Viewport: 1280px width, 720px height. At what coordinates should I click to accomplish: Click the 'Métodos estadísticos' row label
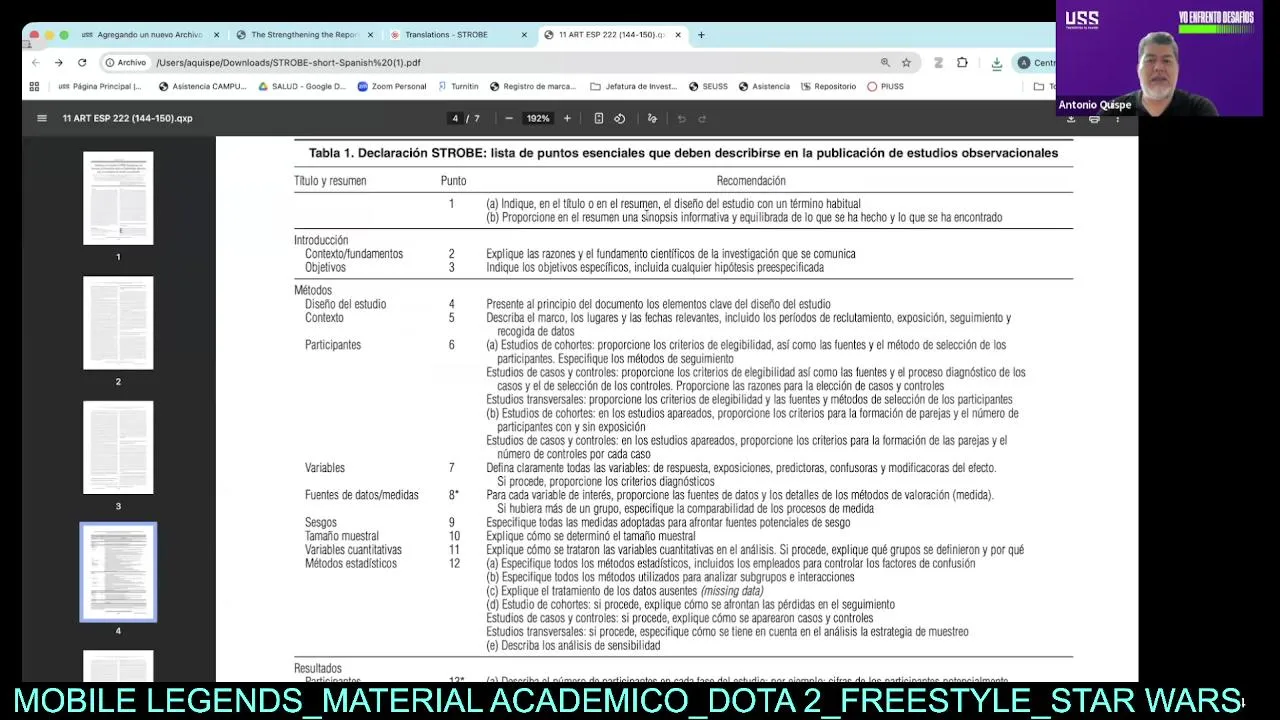tap(350, 563)
